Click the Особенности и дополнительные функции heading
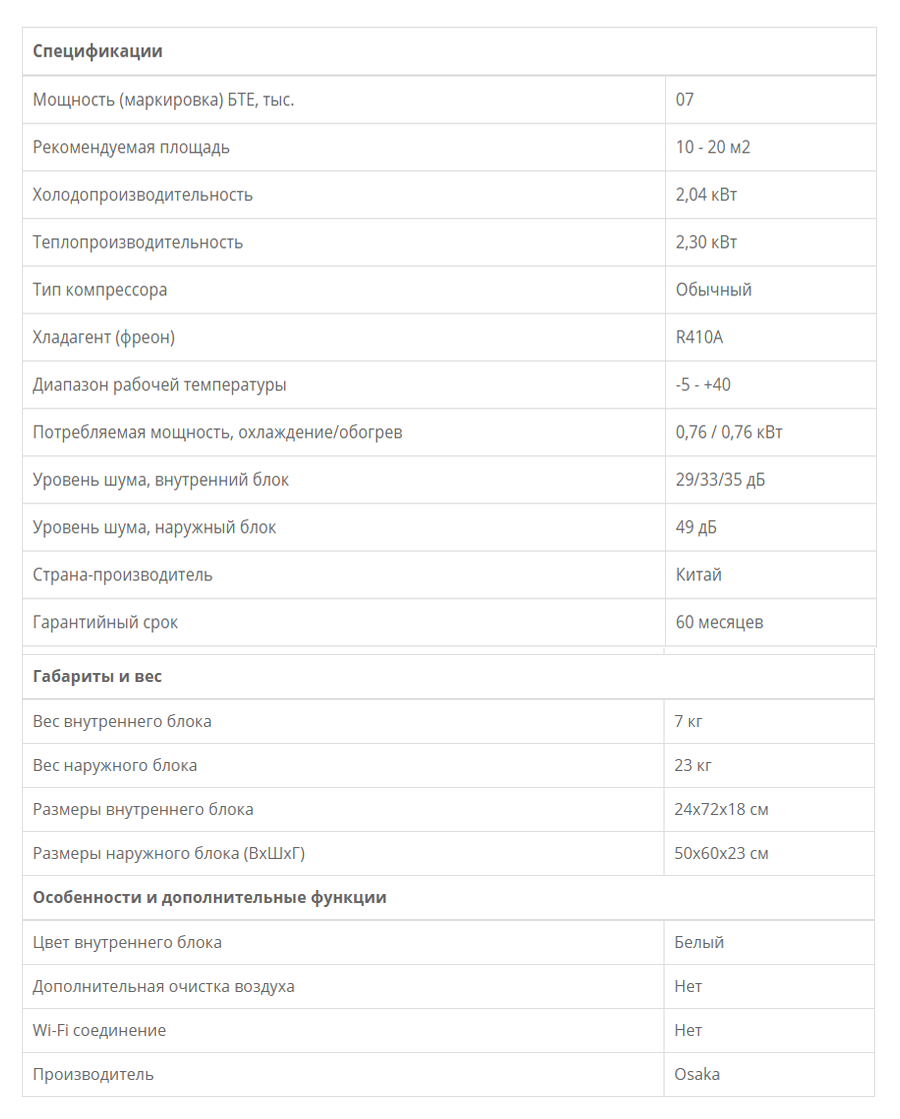This screenshot has height=1119, width=900. (x=210, y=898)
